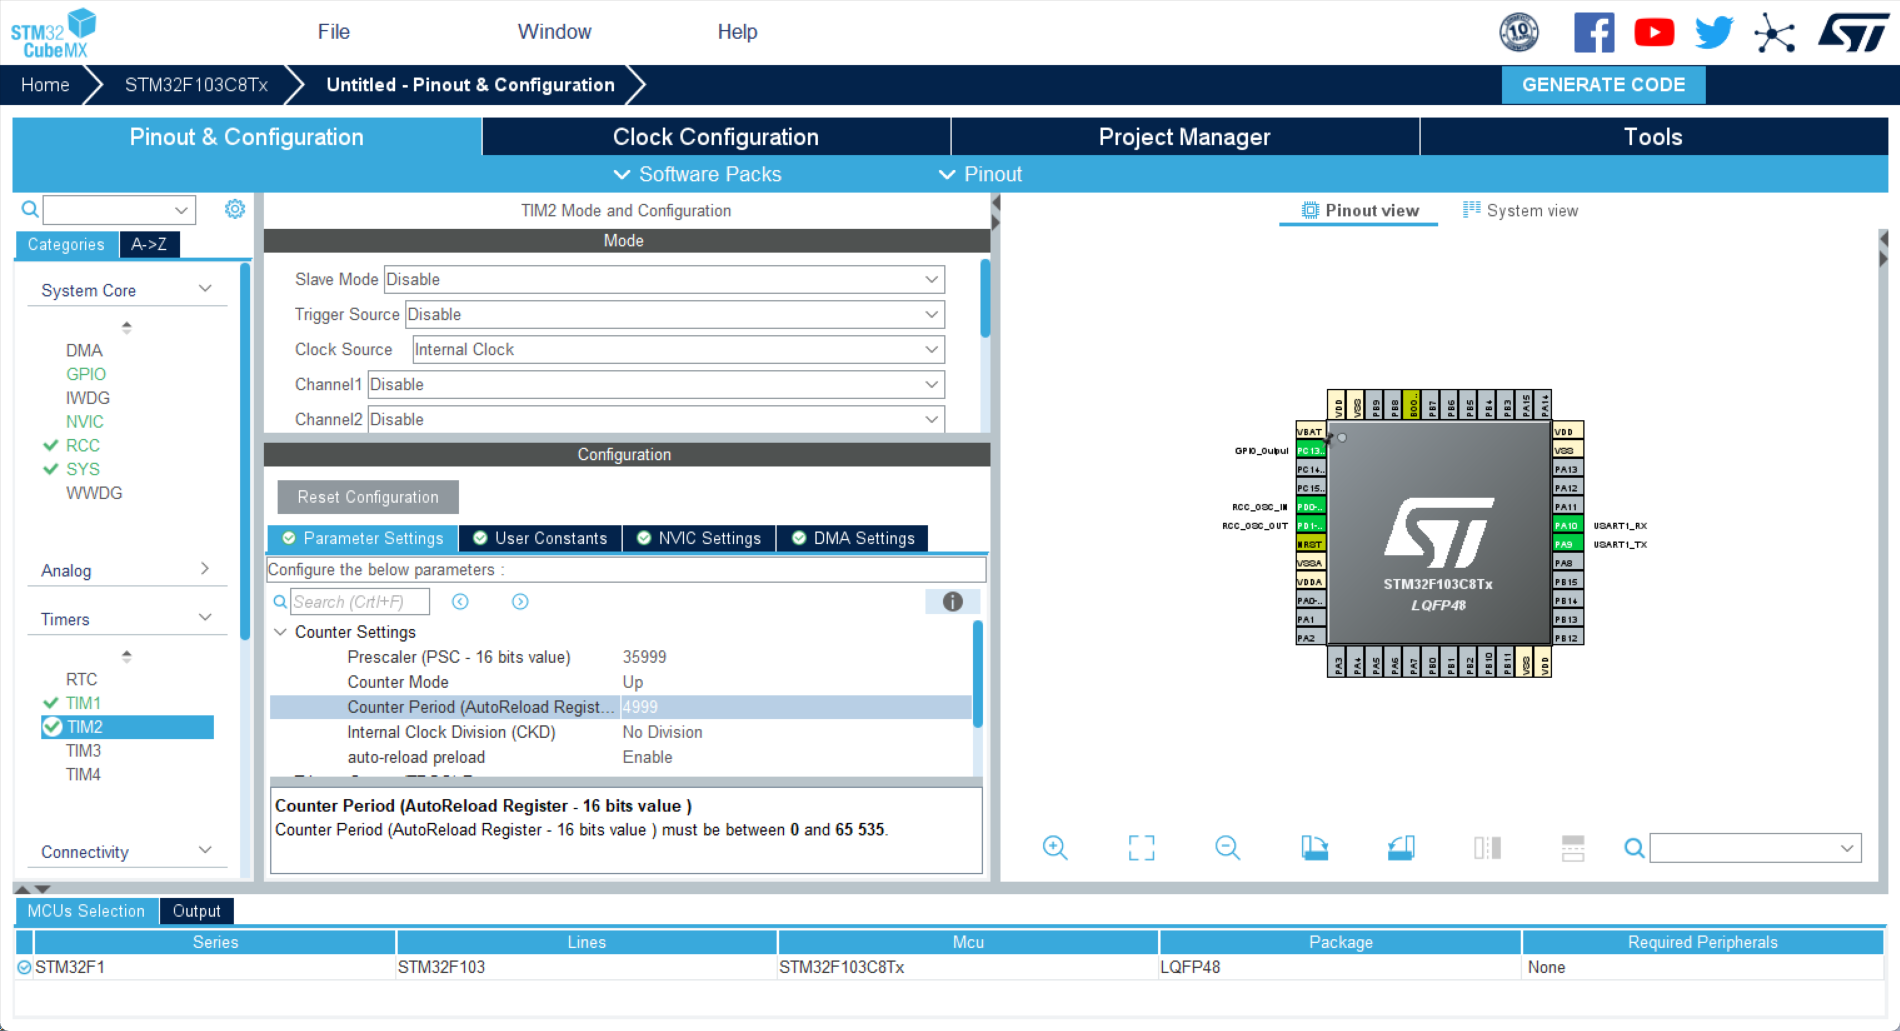Go to next parameter search result
Image resolution: width=1900 pixels, height=1031 pixels.
coord(520,601)
